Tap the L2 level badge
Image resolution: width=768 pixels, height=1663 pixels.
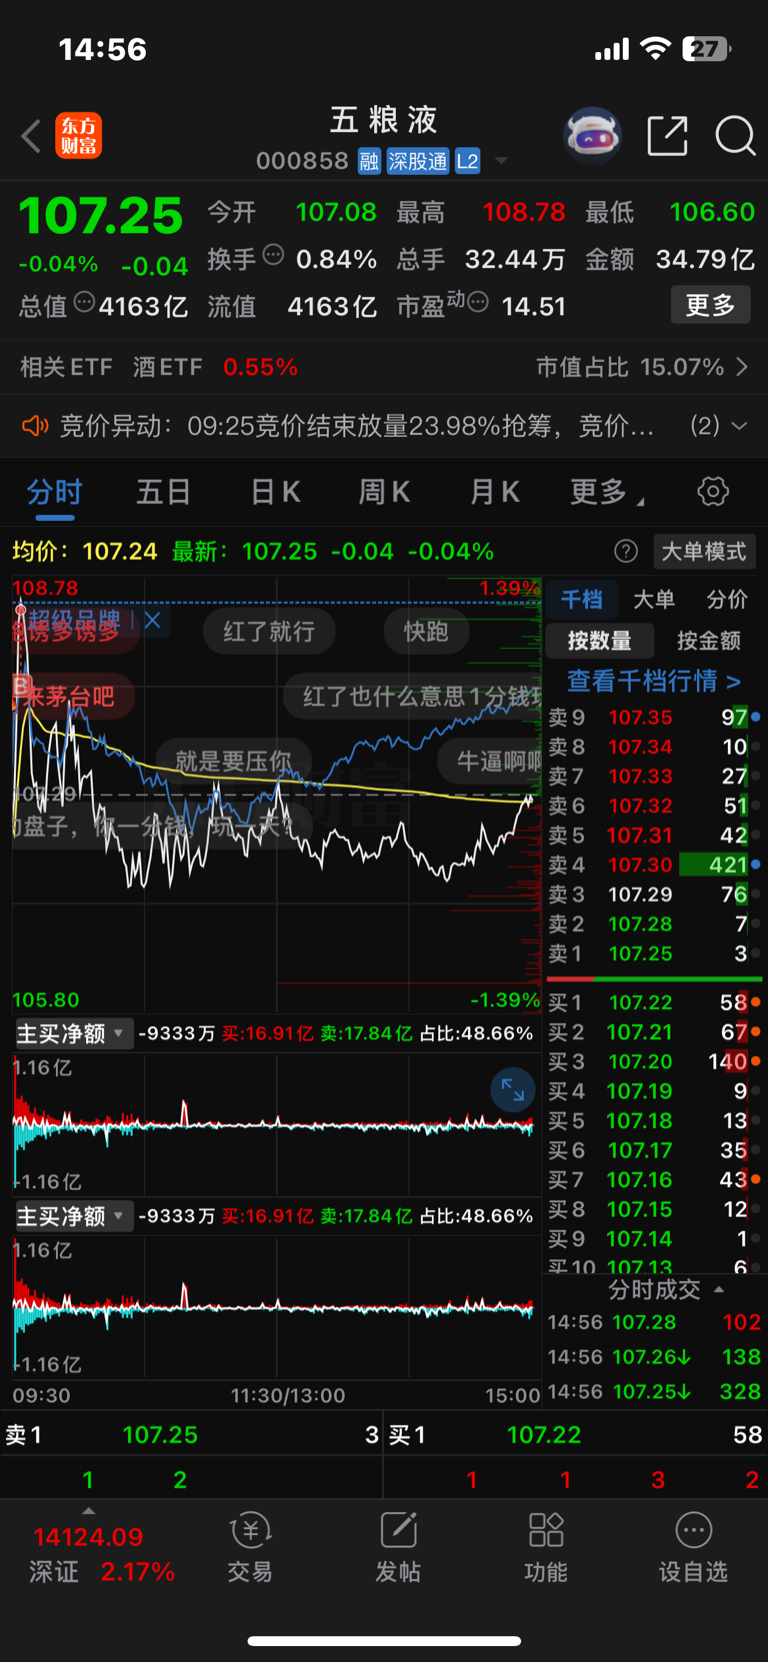click(468, 161)
